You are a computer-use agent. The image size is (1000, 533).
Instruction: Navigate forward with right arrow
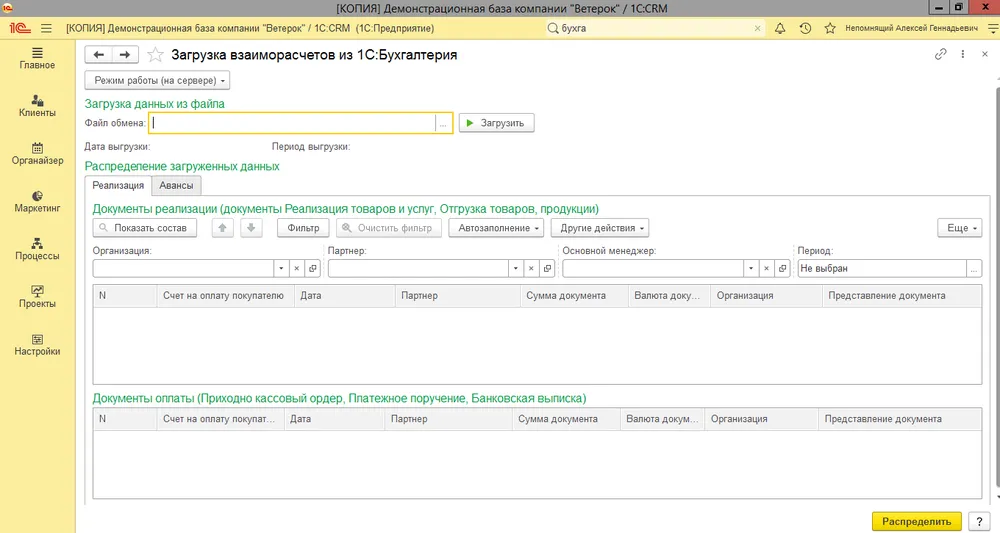point(125,55)
